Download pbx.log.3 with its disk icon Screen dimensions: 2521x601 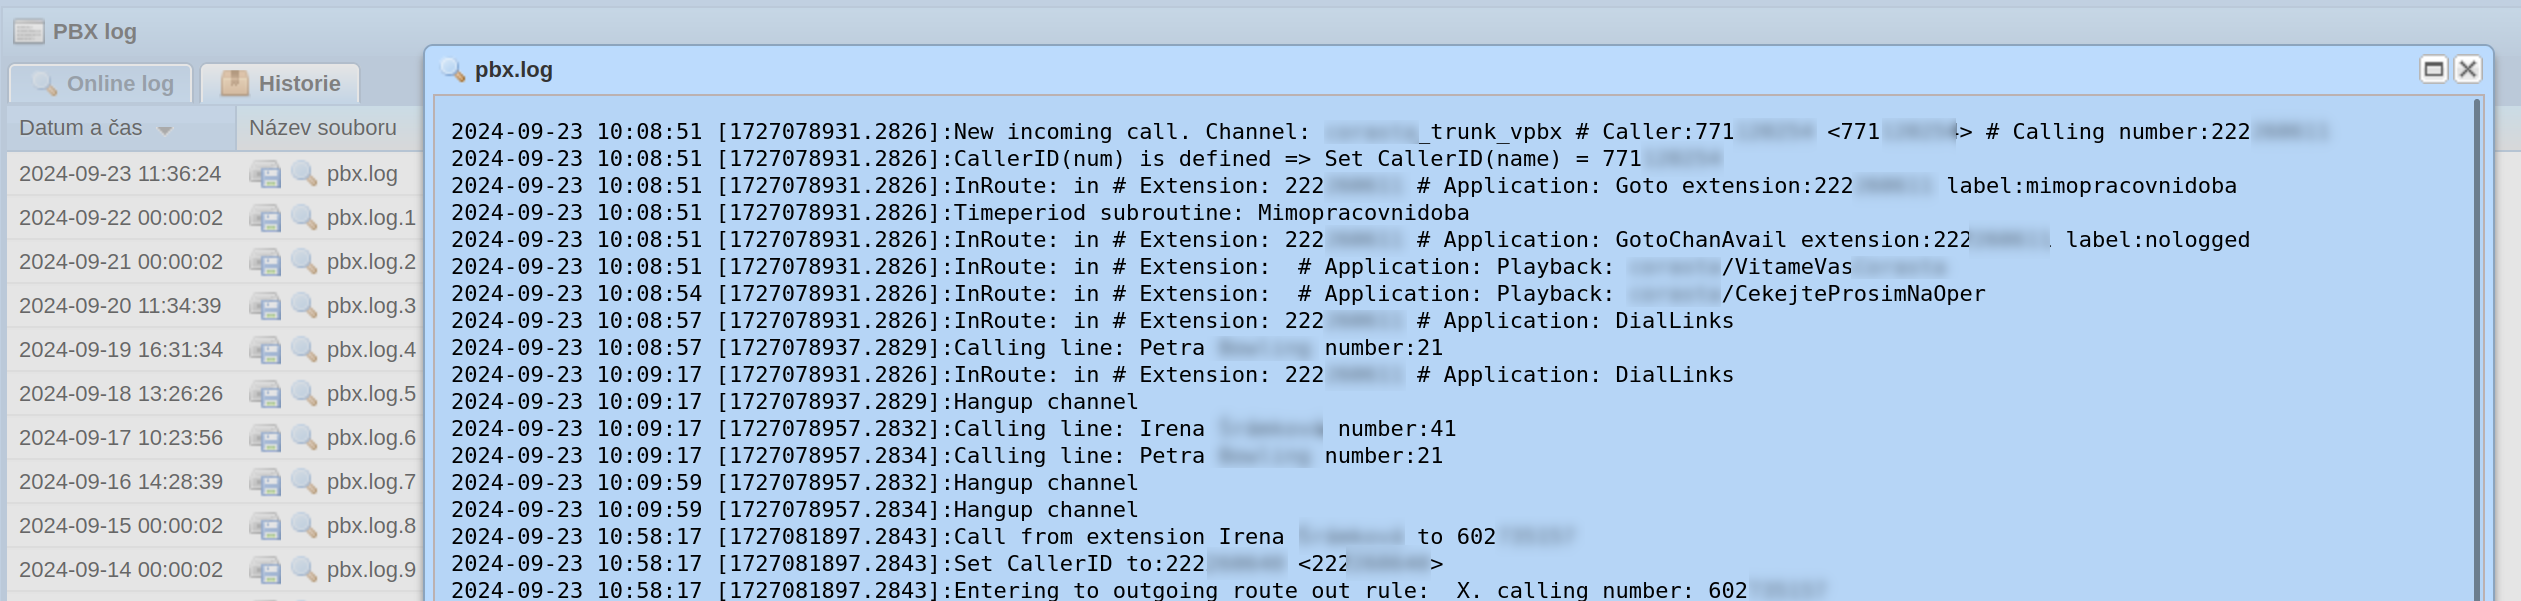point(265,306)
